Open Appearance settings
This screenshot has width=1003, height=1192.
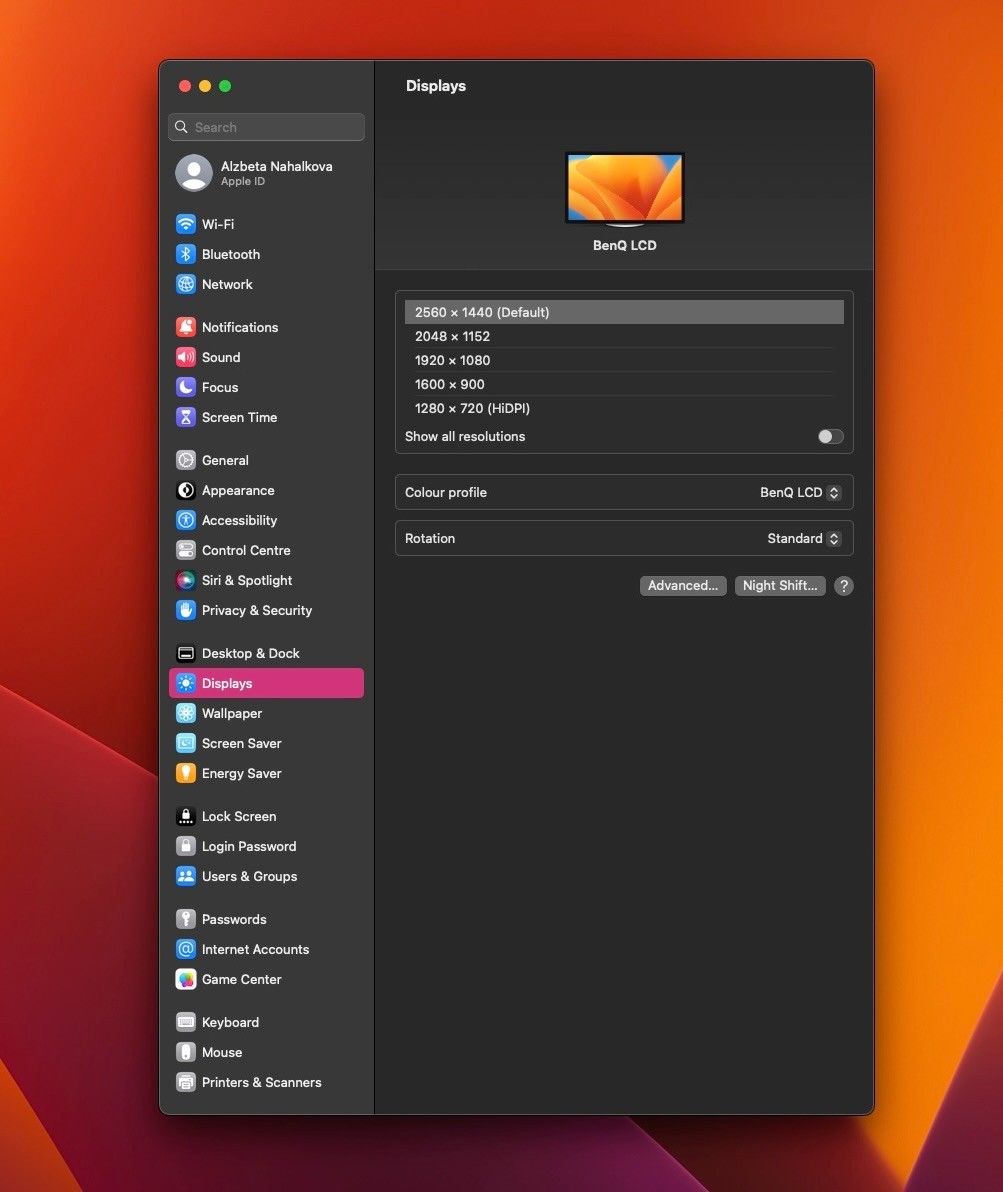[x=237, y=490]
